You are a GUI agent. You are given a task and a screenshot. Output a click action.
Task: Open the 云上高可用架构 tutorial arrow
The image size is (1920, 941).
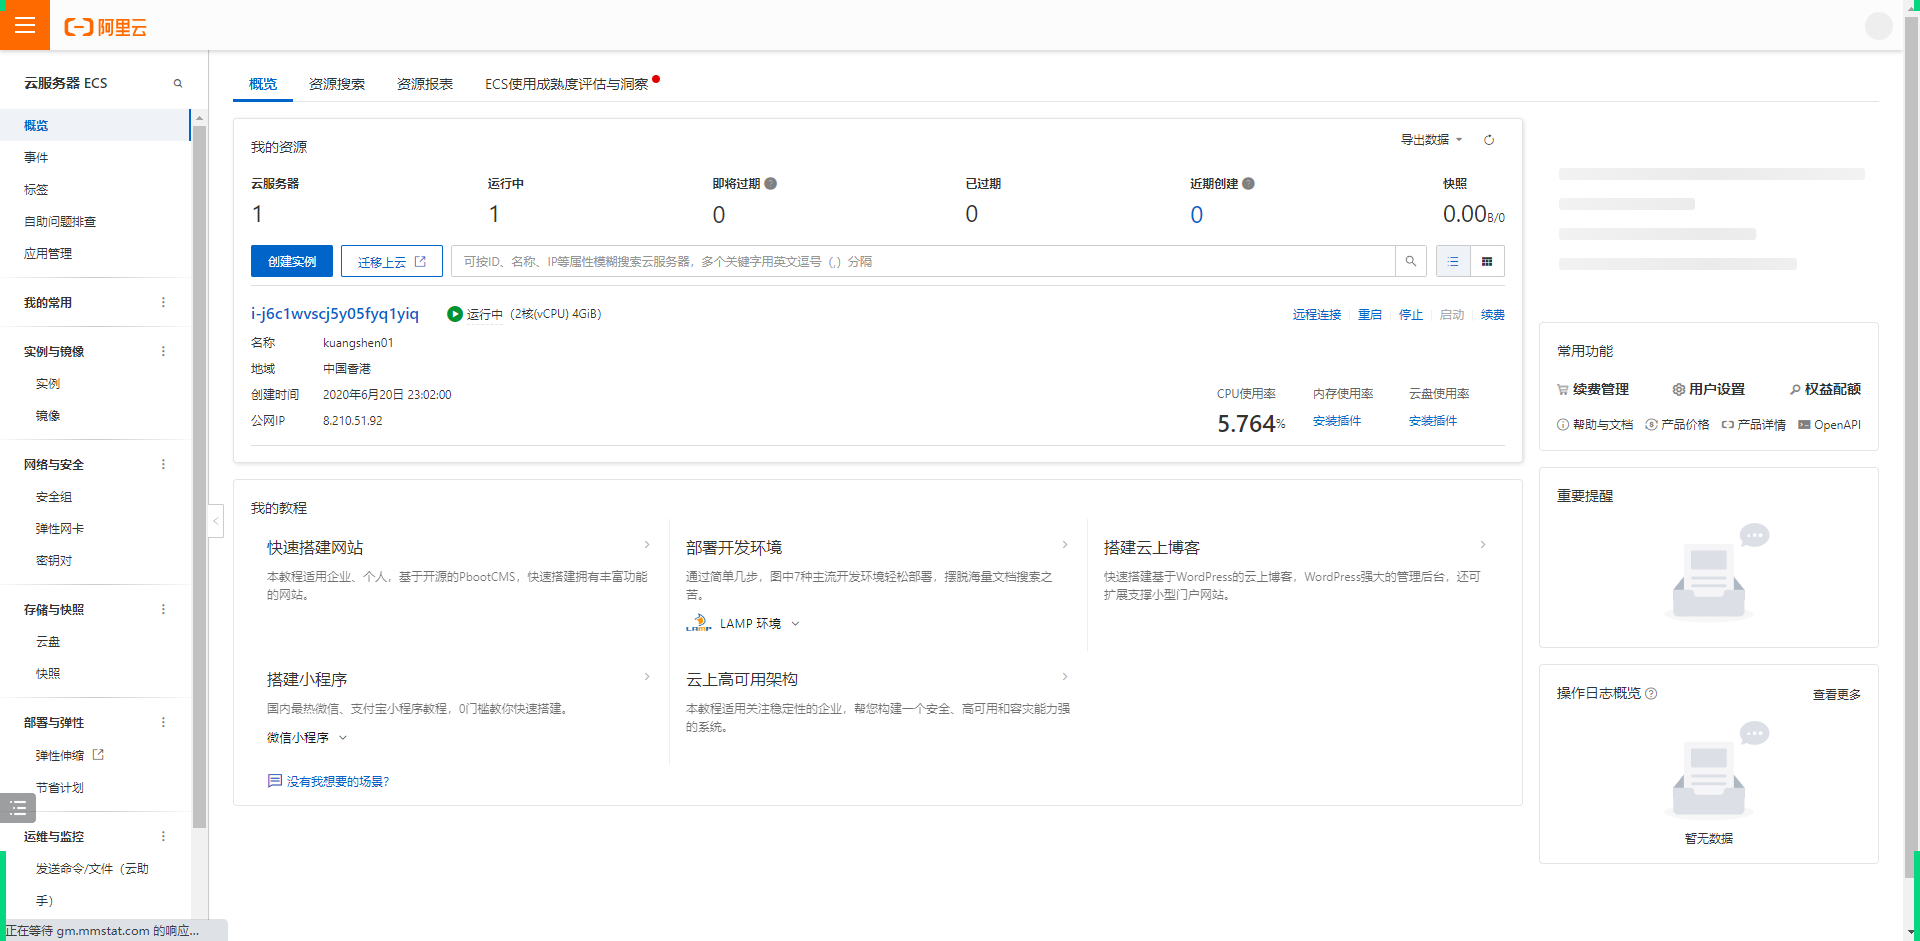[1065, 677]
